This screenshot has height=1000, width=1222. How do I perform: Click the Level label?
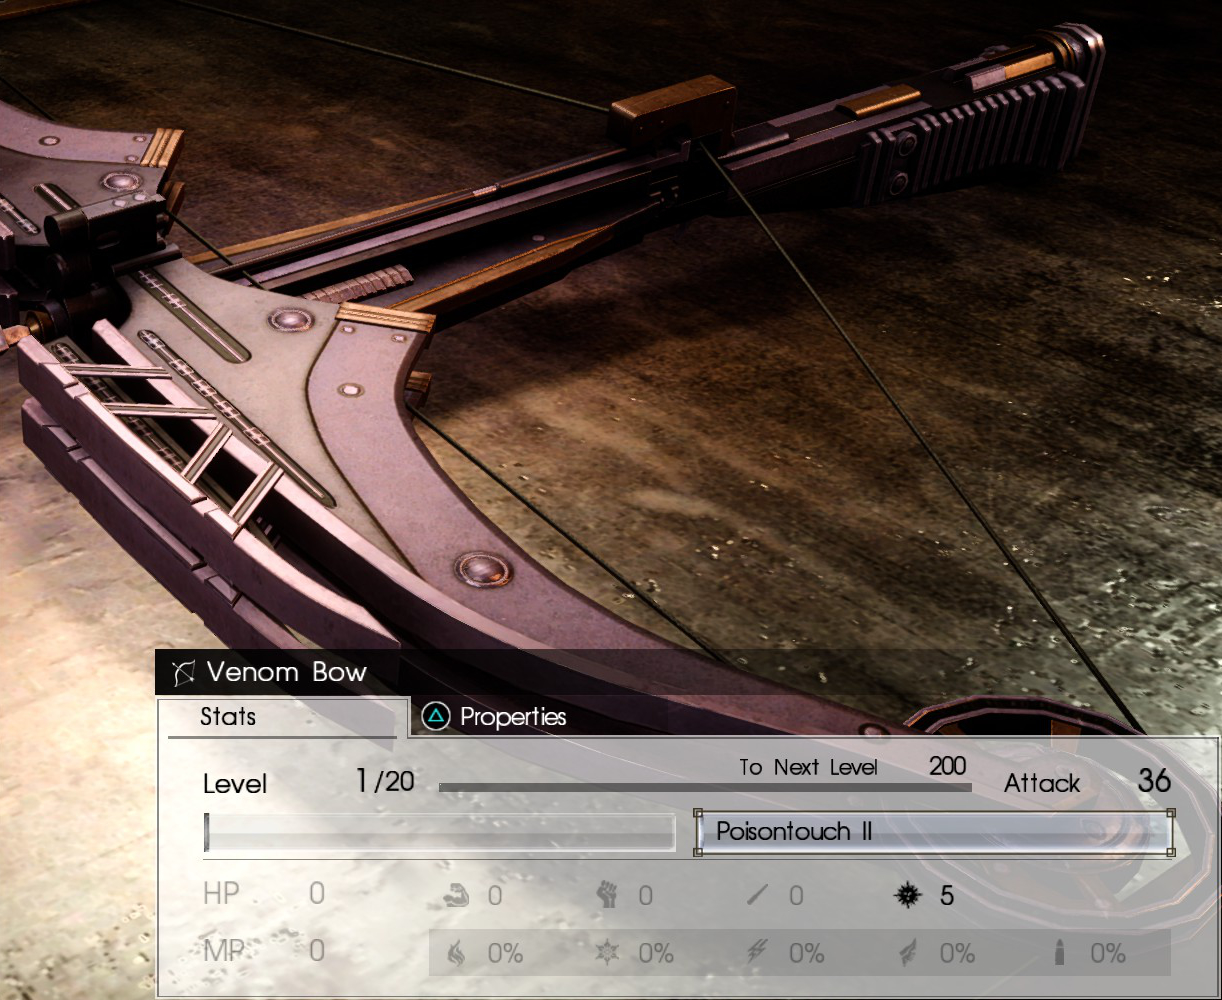[235, 784]
